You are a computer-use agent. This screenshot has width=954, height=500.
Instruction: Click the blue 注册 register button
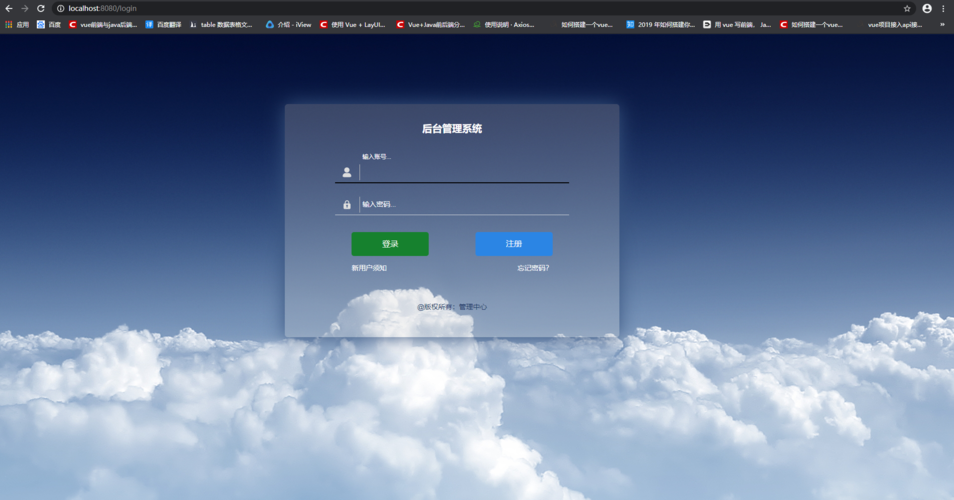point(514,244)
